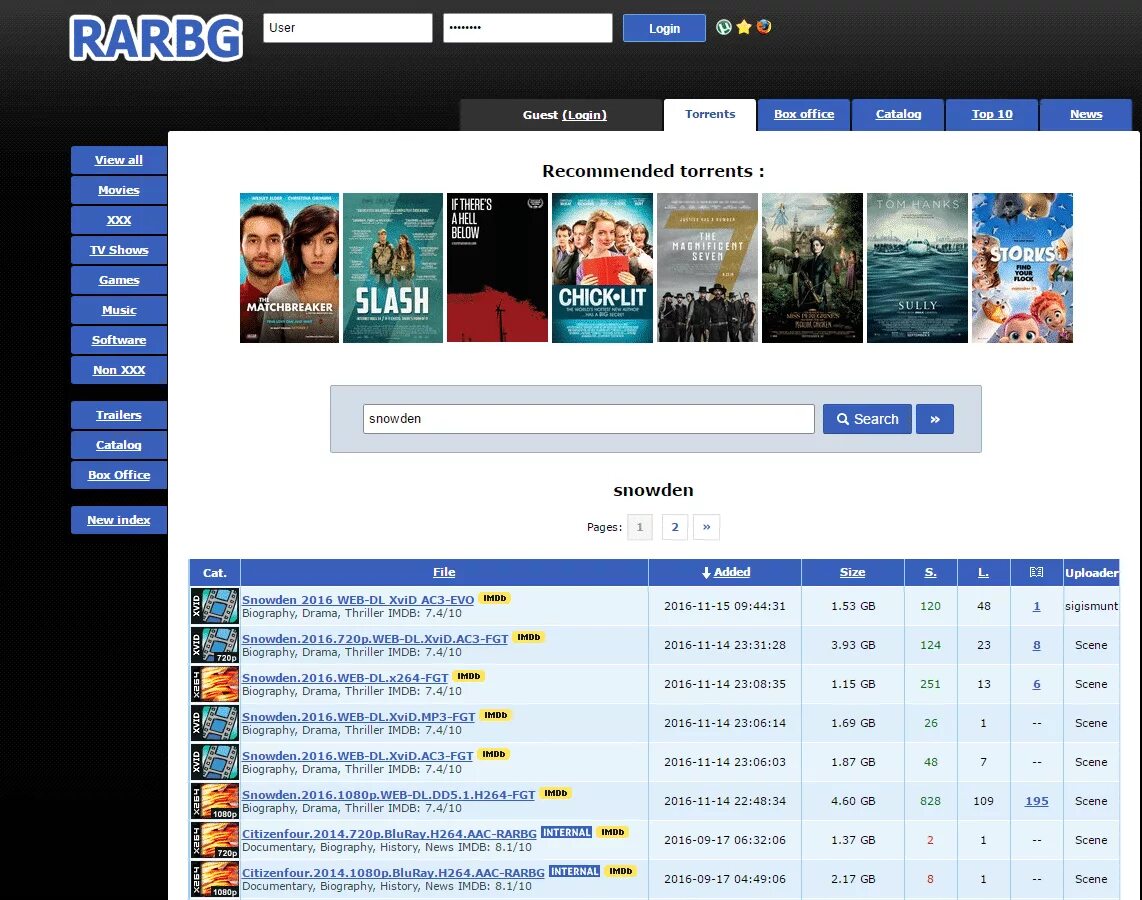Click IMDB badge on Snowden.2016.720p.WEB-DL.XviD.AC3-FGT
Image resolution: width=1142 pixels, height=900 pixels.
(x=529, y=637)
